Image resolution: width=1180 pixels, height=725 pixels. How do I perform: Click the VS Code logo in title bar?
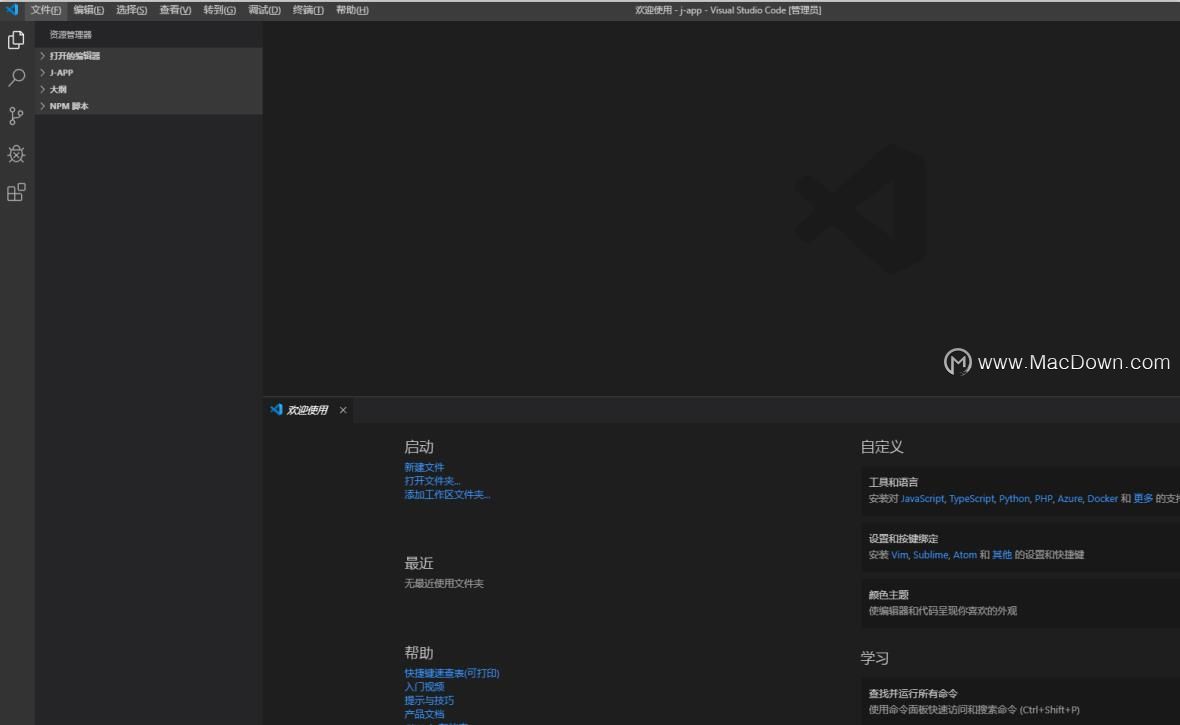pos(12,10)
